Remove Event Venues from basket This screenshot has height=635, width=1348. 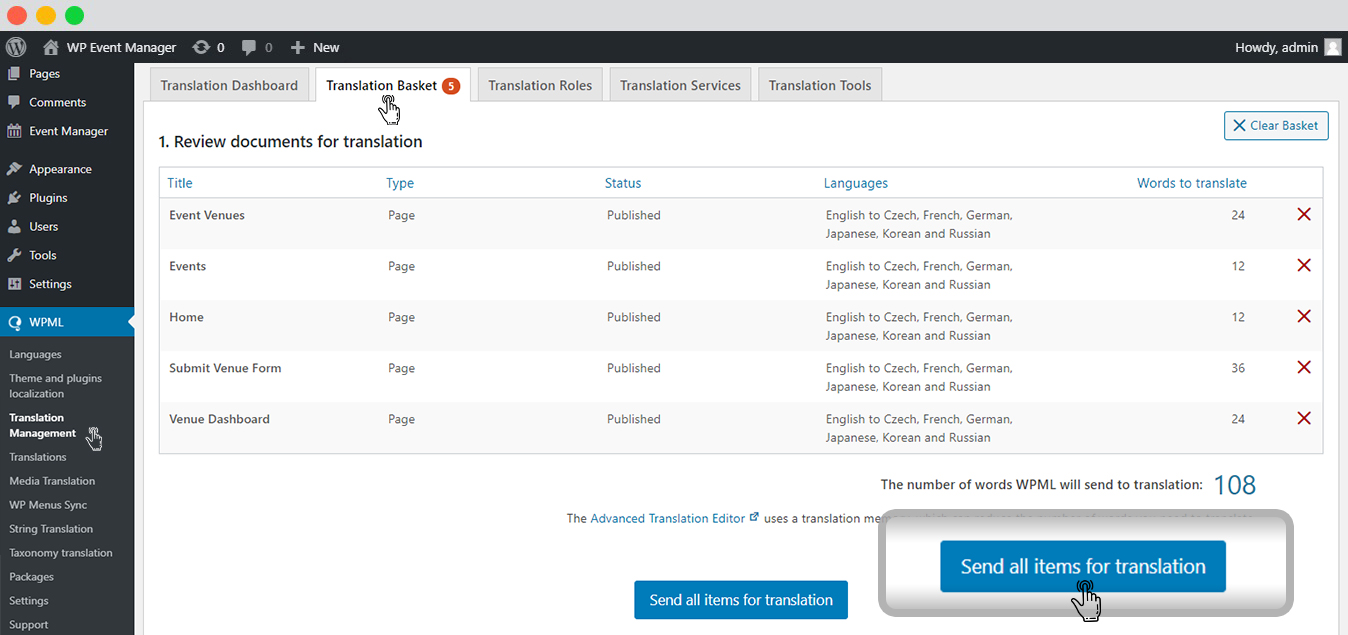point(1304,214)
